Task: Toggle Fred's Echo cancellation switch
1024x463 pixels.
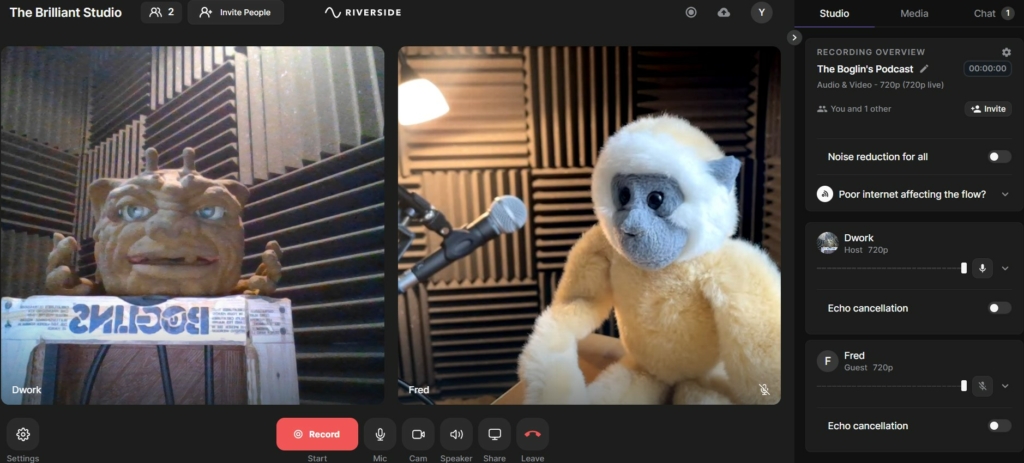Action: click(x=999, y=426)
